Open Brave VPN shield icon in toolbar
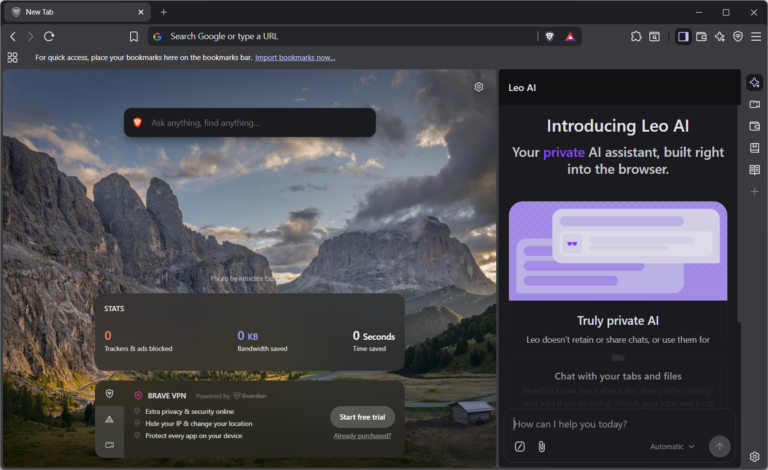 738,36
